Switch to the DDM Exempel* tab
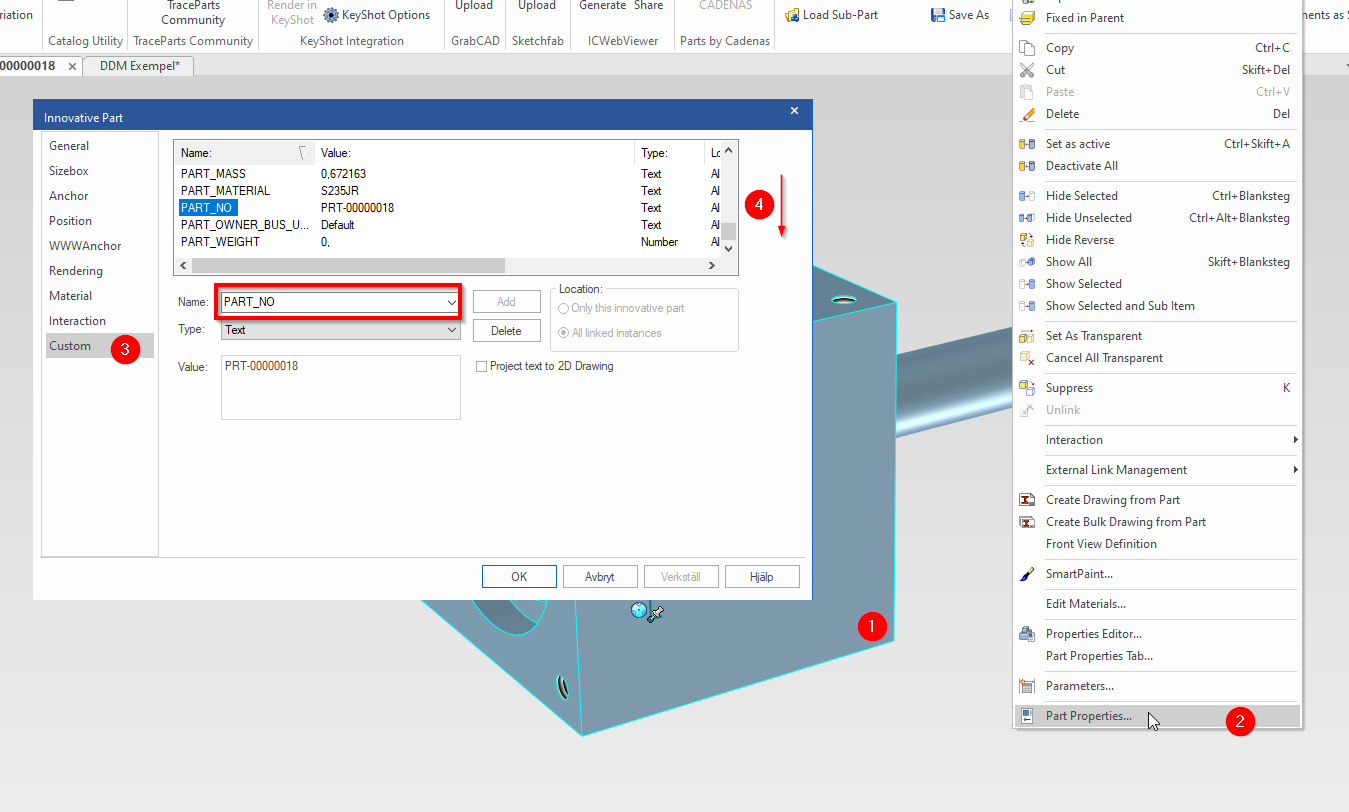1349x812 pixels. point(139,66)
